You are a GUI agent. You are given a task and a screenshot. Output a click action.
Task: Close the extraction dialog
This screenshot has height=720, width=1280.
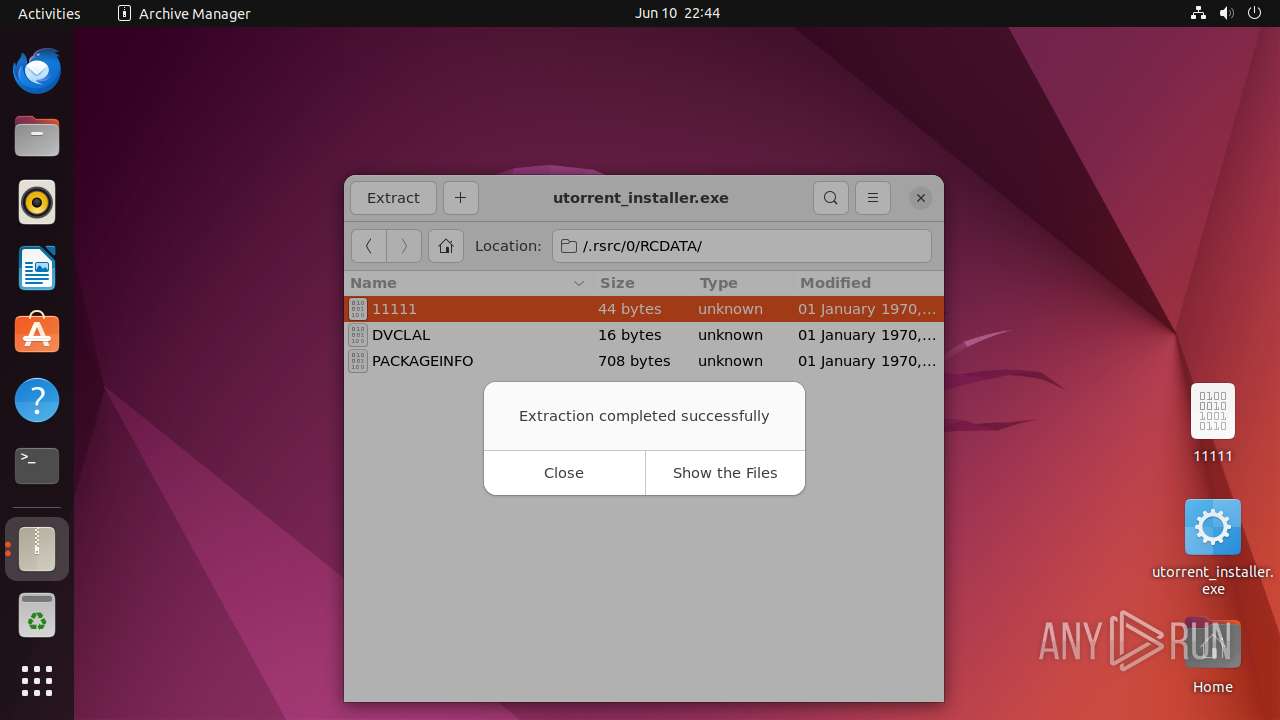point(564,473)
